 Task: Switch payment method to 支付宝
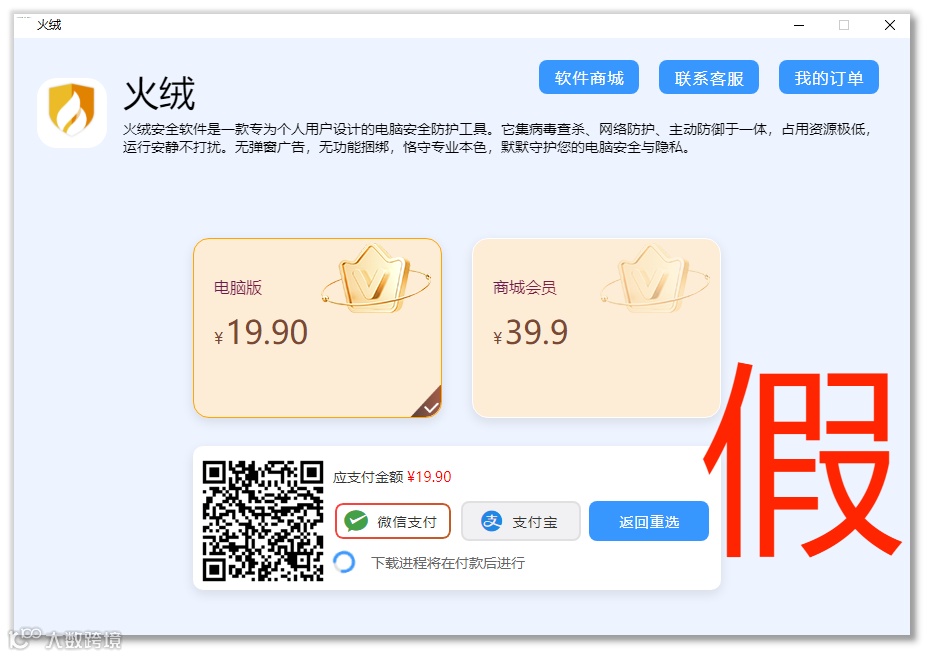(x=521, y=521)
